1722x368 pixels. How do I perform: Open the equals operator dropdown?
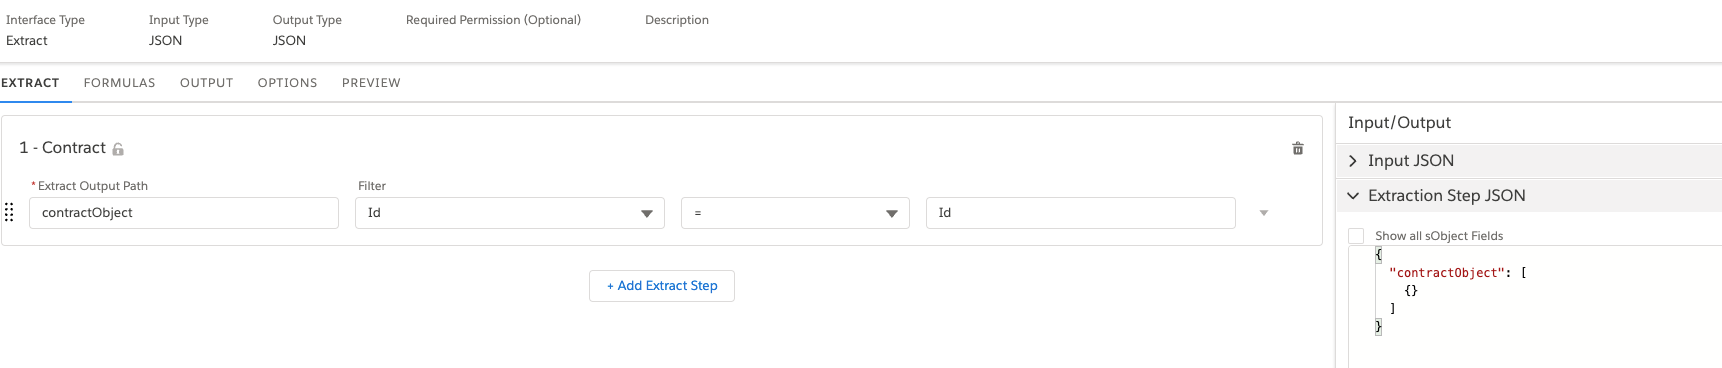[795, 213]
